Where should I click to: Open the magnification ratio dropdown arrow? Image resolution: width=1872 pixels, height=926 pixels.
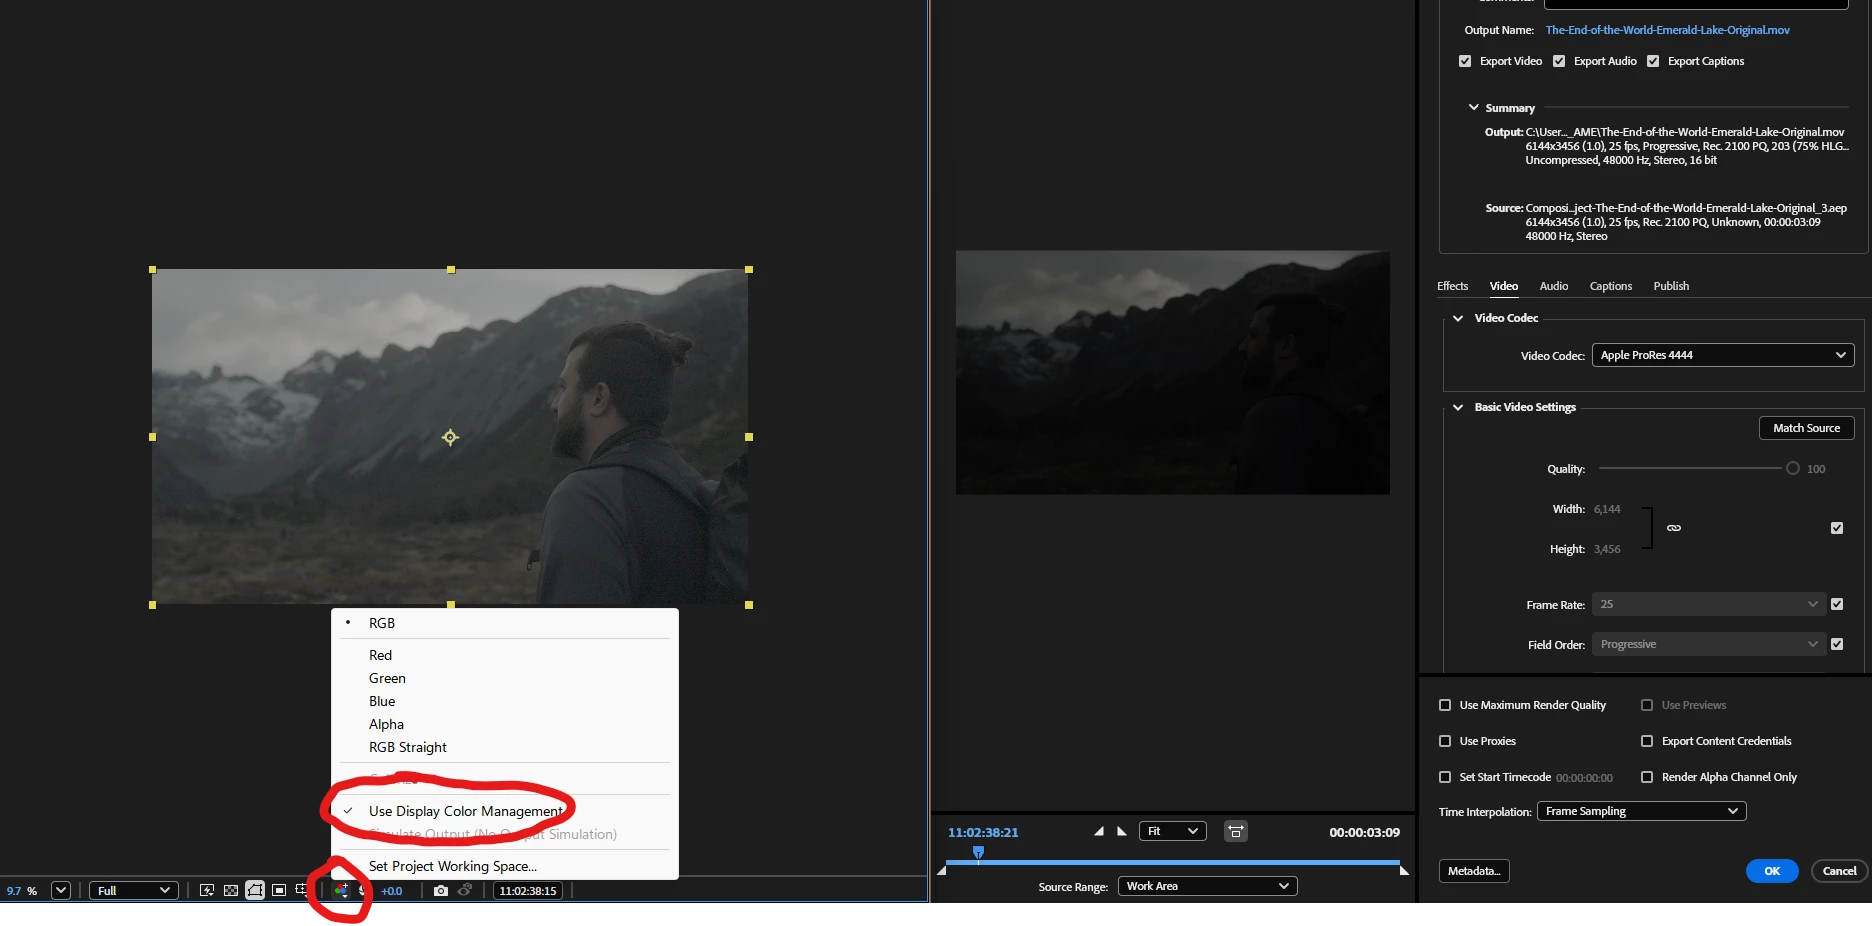61,890
